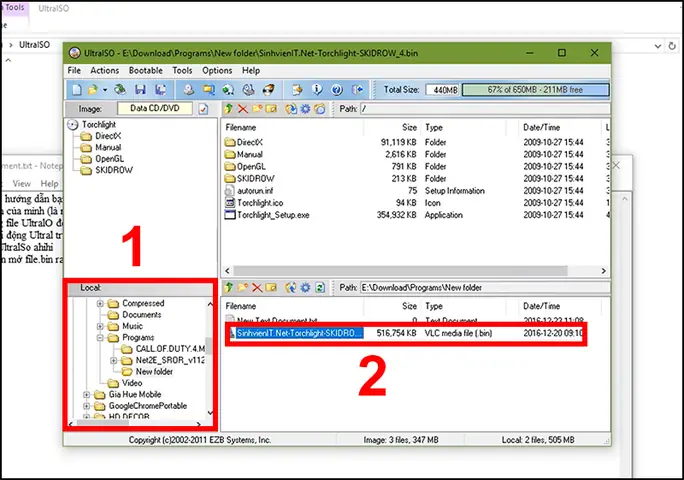Click the Make CD/DVD Image icon
The image size is (684, 480).
tap(188, 90)
